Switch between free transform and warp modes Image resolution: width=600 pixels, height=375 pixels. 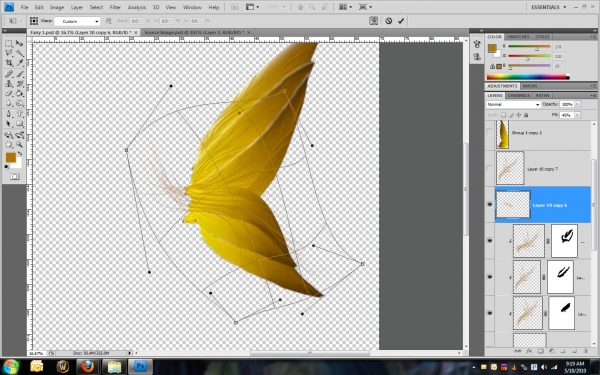(x=374, y=21)
